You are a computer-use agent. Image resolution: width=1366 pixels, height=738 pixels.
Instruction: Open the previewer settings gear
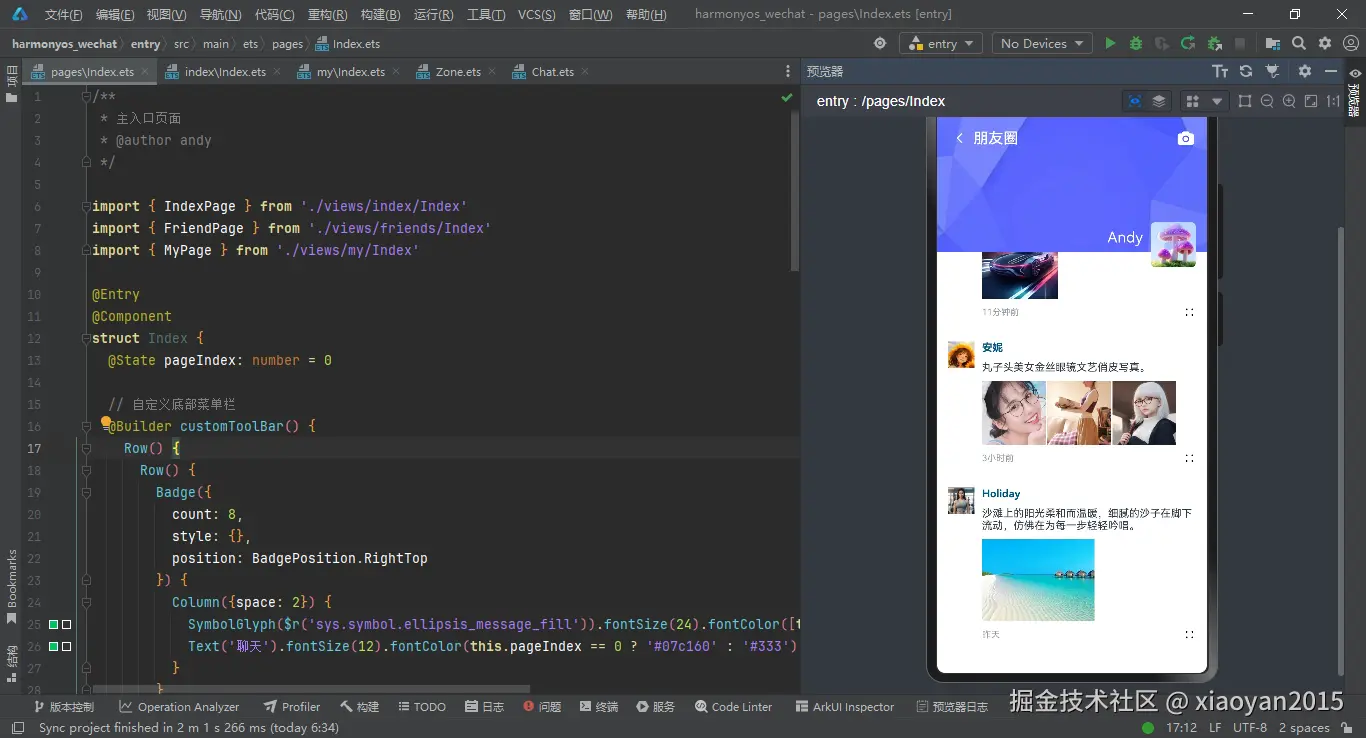point(1304,71)
